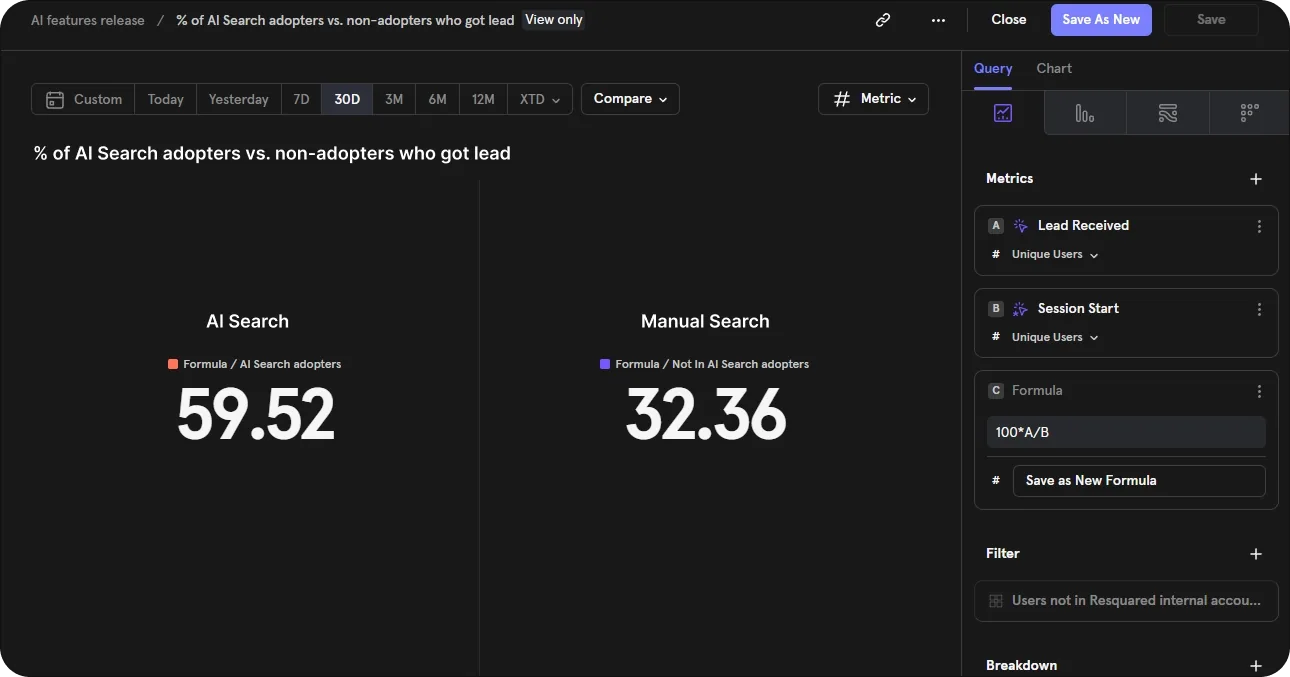Image resolution: width=1290 pixels, height=677 pixels.
Task: Click the hash icon next to Save as New Formula
Action: pos(995,481)
